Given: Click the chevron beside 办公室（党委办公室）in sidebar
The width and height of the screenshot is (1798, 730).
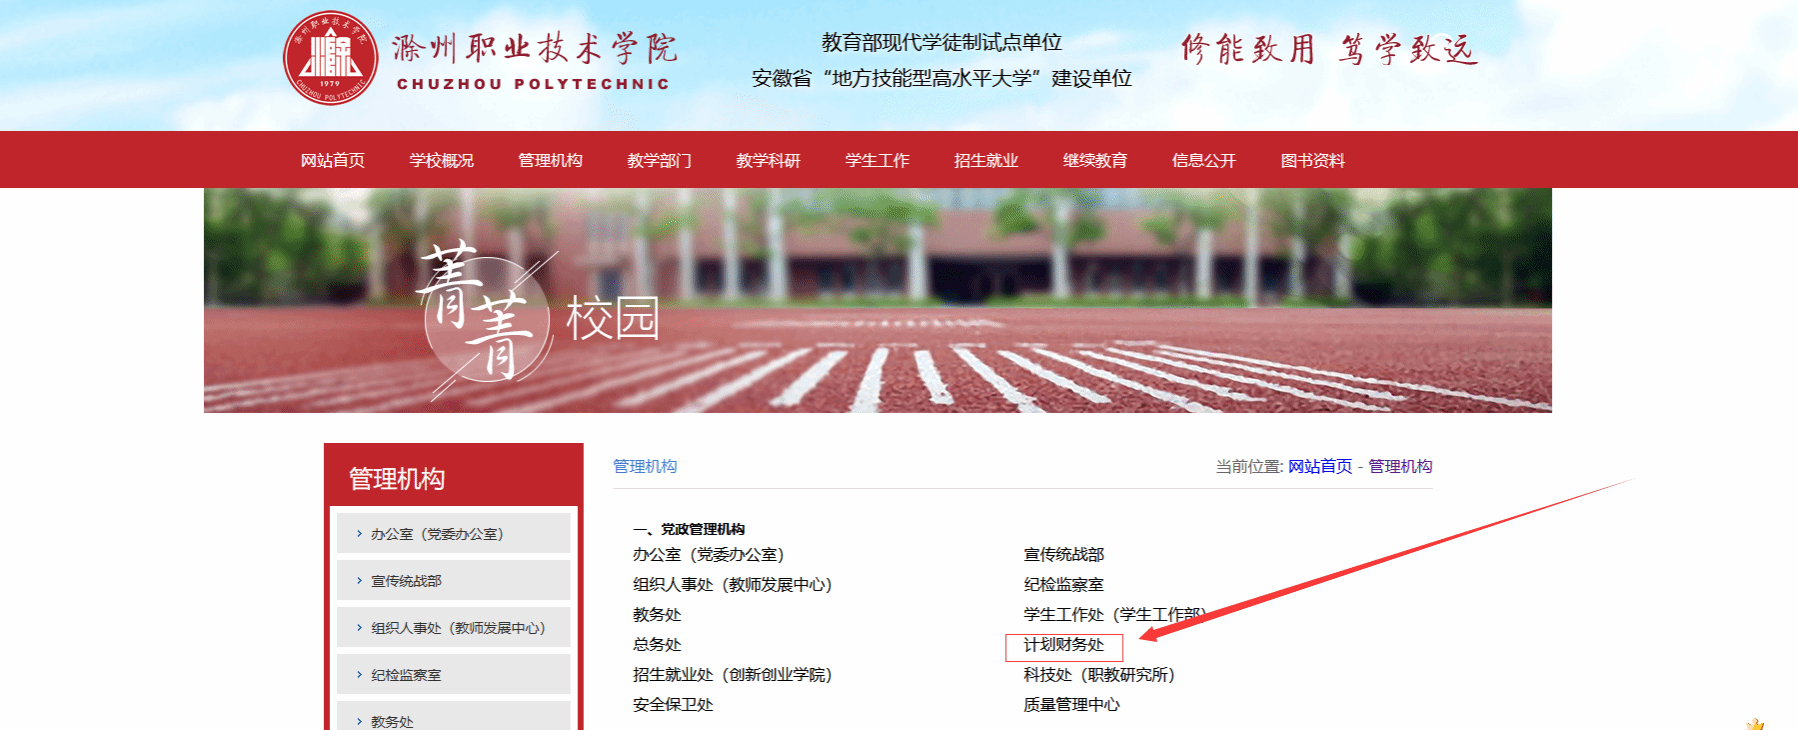Looking at the screenshot, I should [359, 534].
